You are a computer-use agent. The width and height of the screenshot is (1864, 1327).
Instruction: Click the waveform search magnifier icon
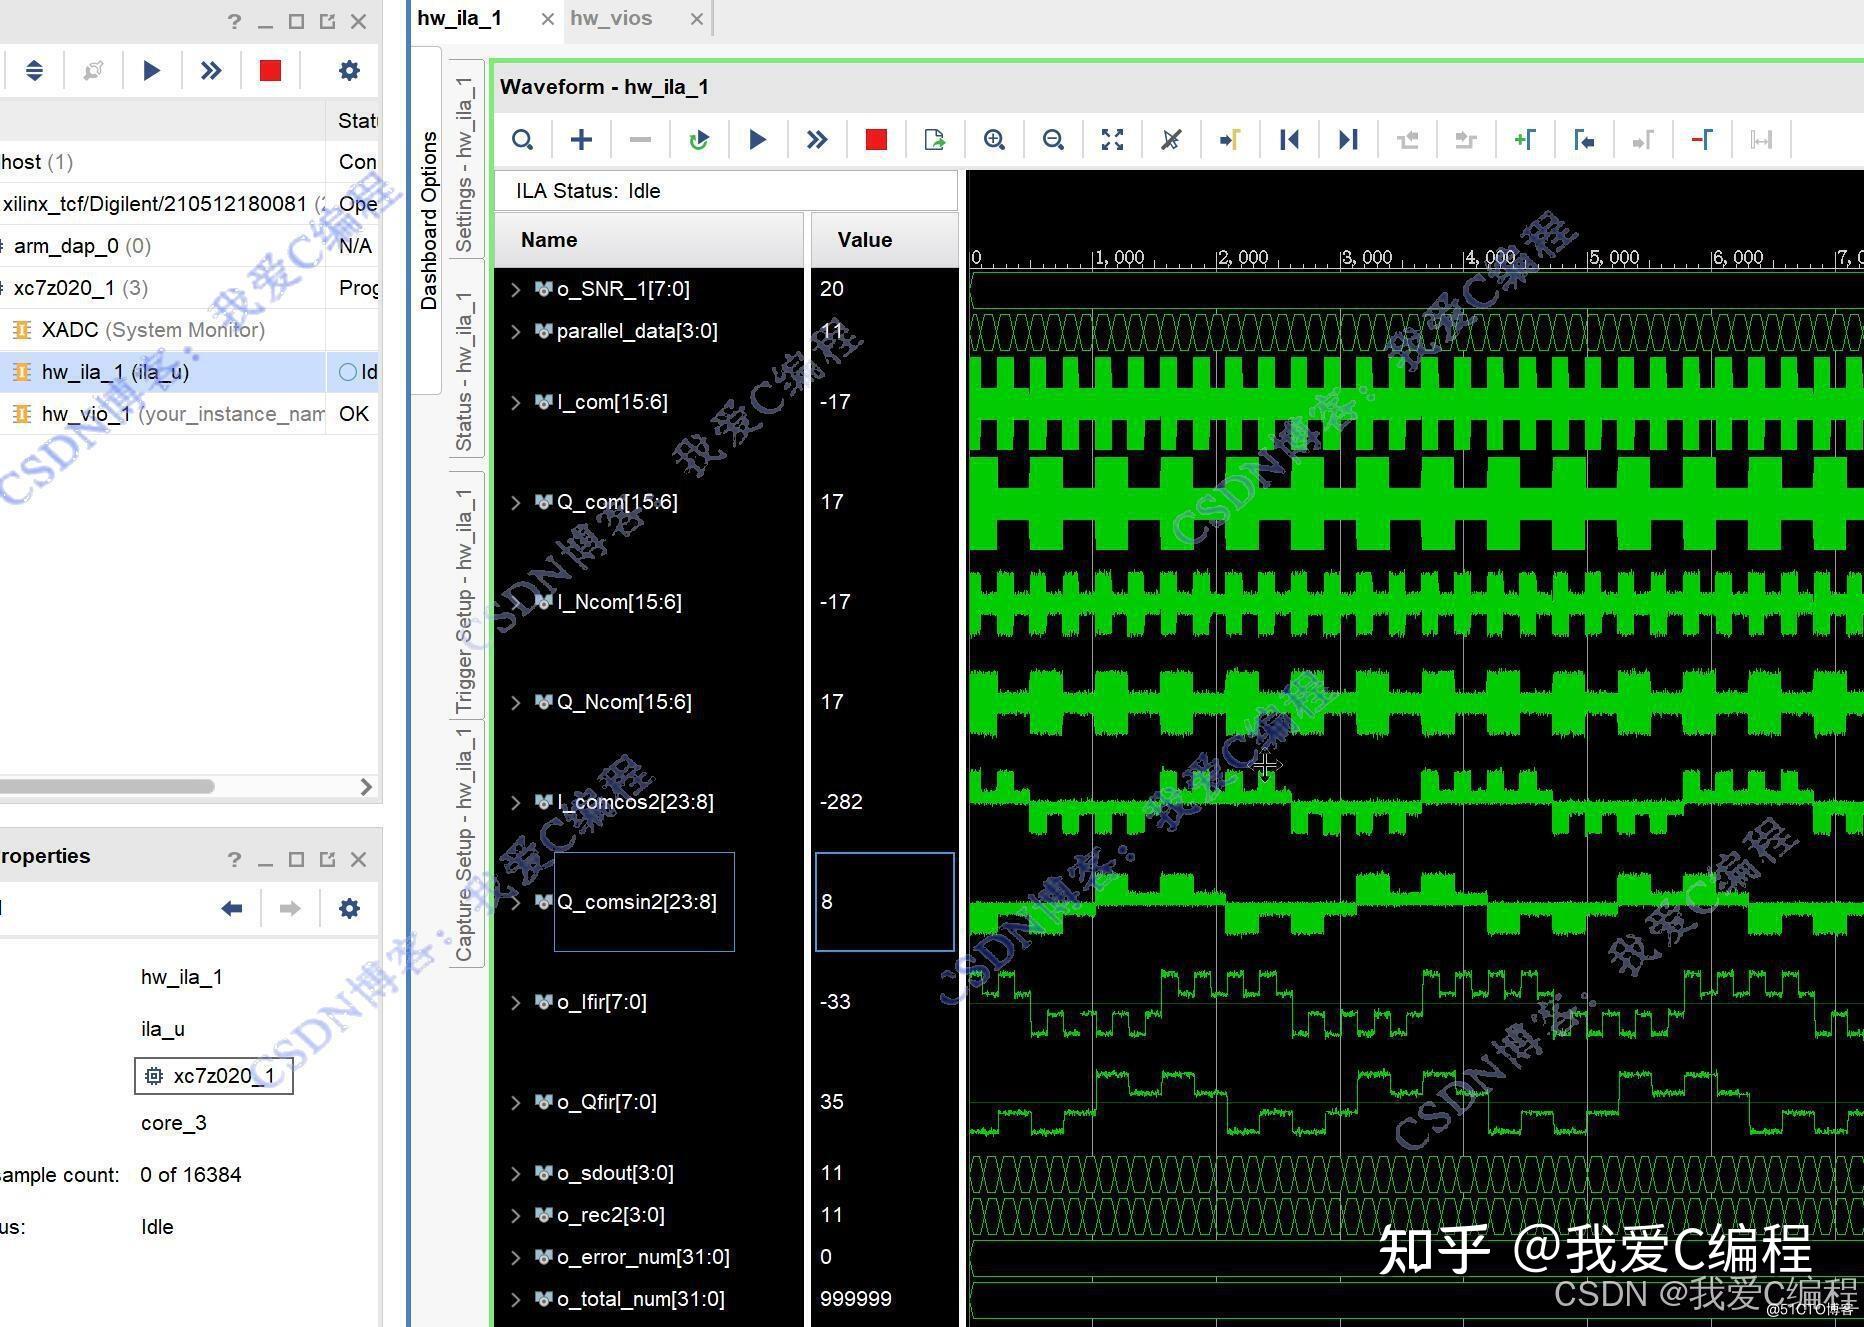point(522,140)
